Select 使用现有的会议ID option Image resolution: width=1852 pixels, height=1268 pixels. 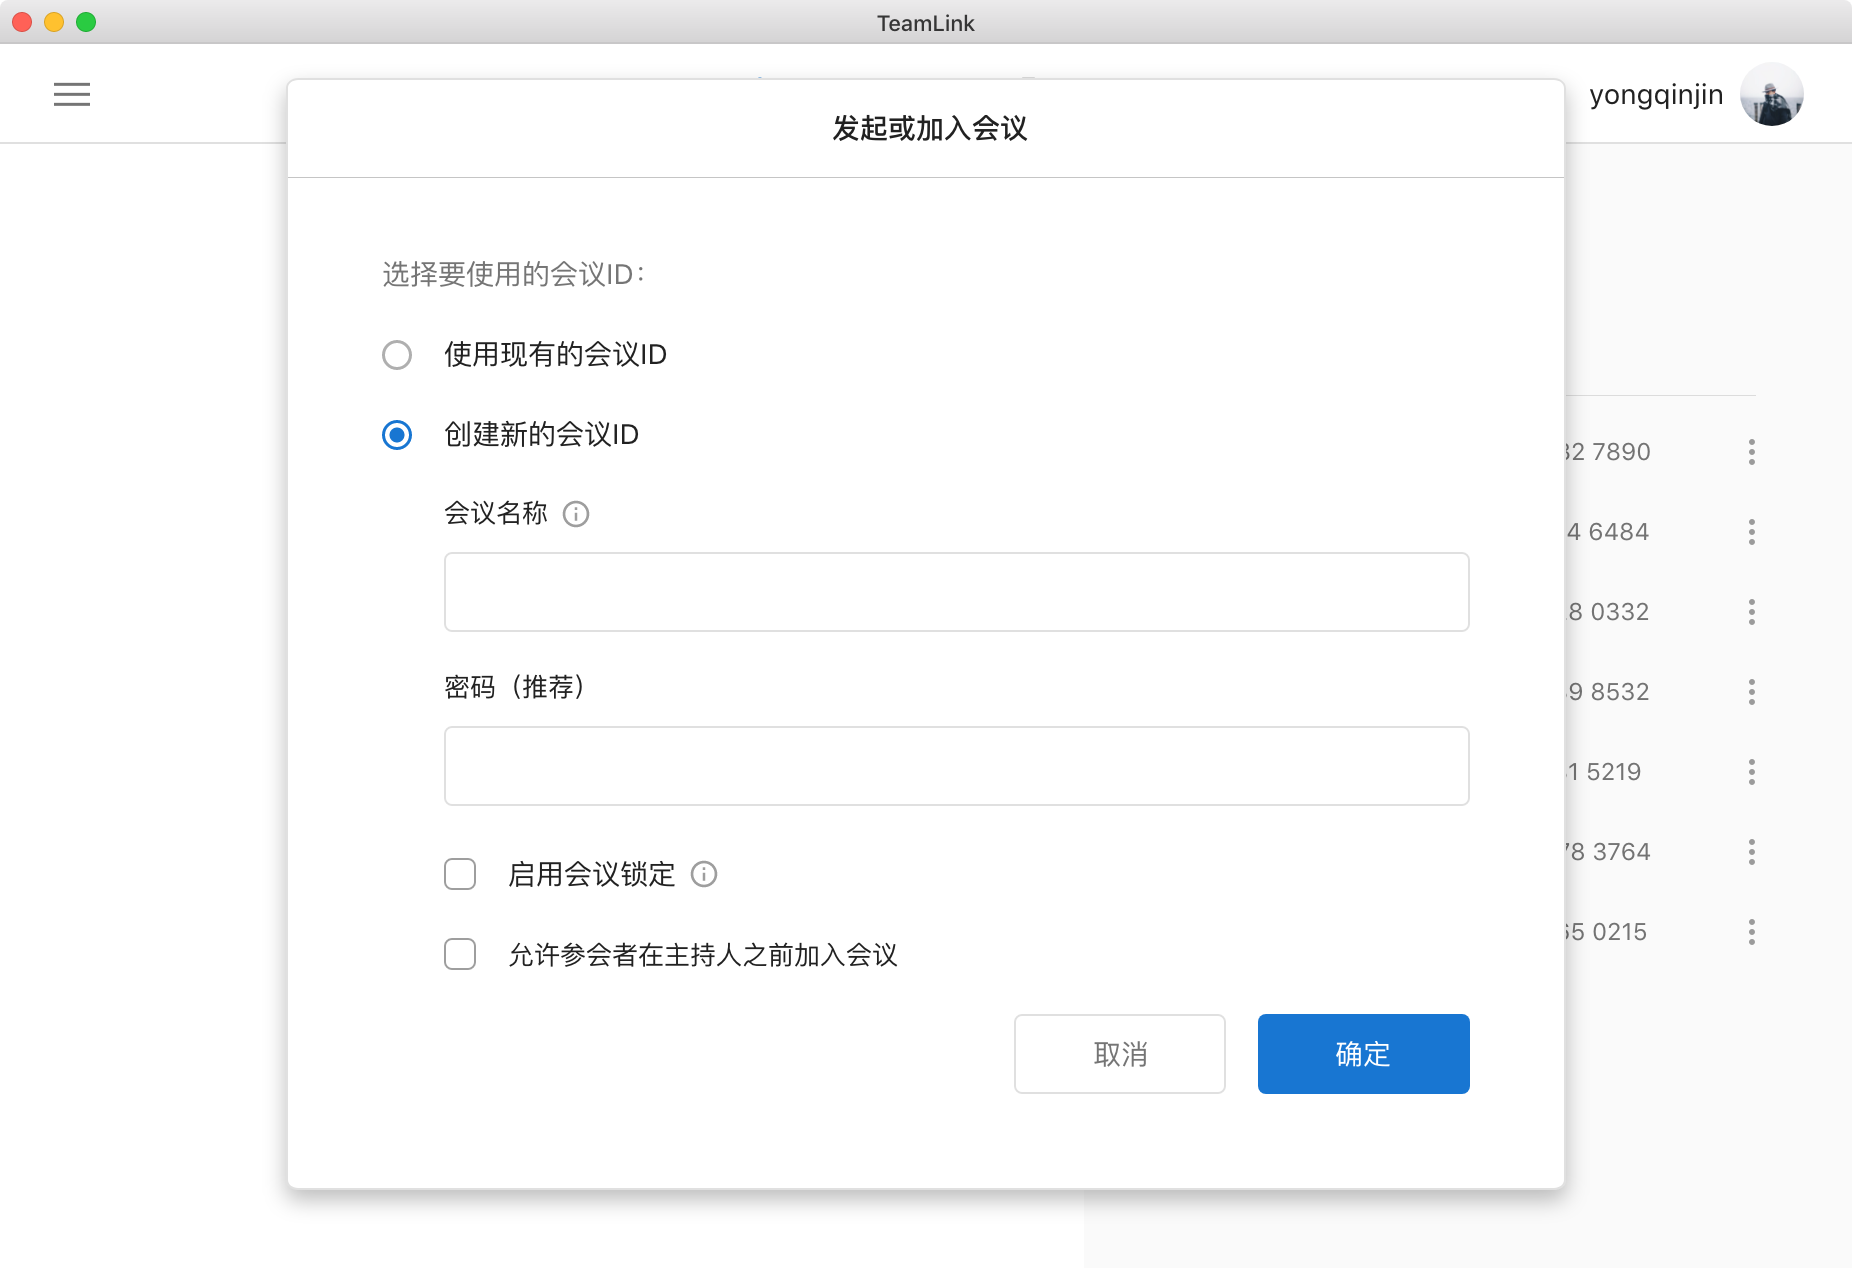[397, 355]
